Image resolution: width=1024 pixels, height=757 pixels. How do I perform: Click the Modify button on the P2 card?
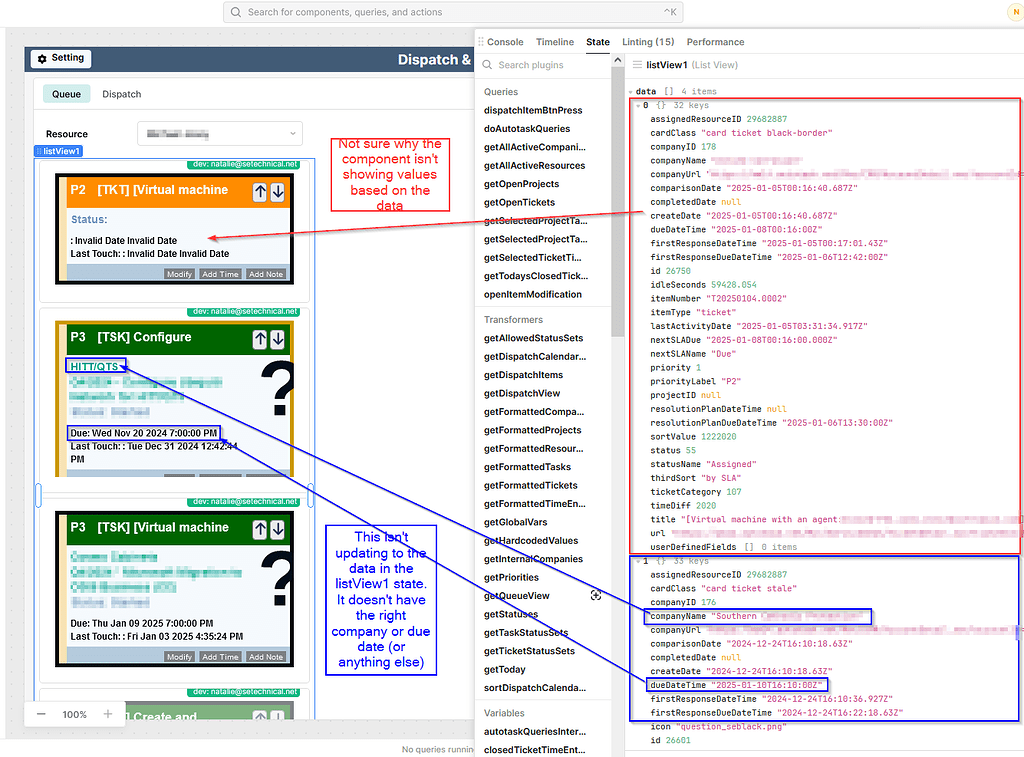179,273
